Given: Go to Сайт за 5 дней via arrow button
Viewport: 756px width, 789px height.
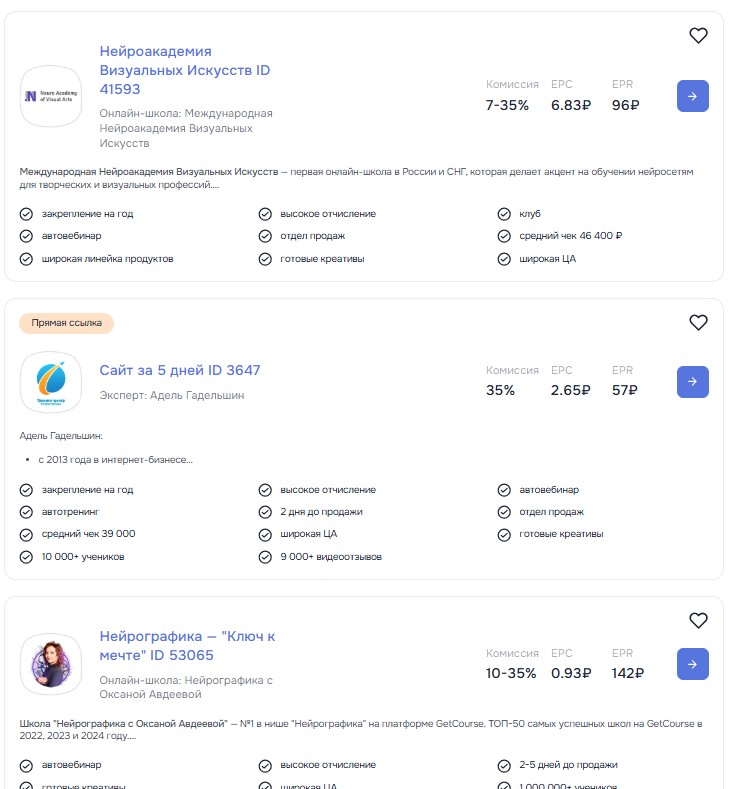Looking at the screenshot, I should point(693,382).
